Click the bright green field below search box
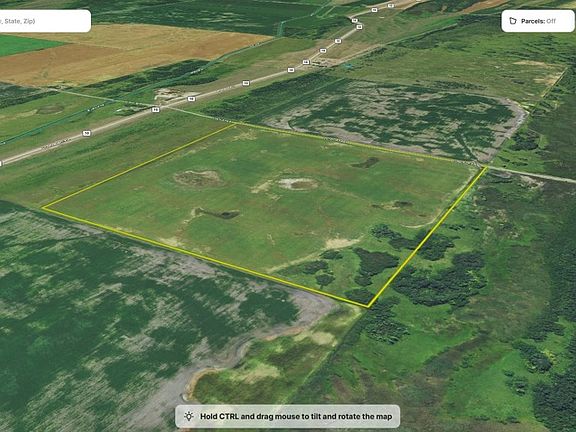The height and width of the screenshot is (432, 576). 26,44
